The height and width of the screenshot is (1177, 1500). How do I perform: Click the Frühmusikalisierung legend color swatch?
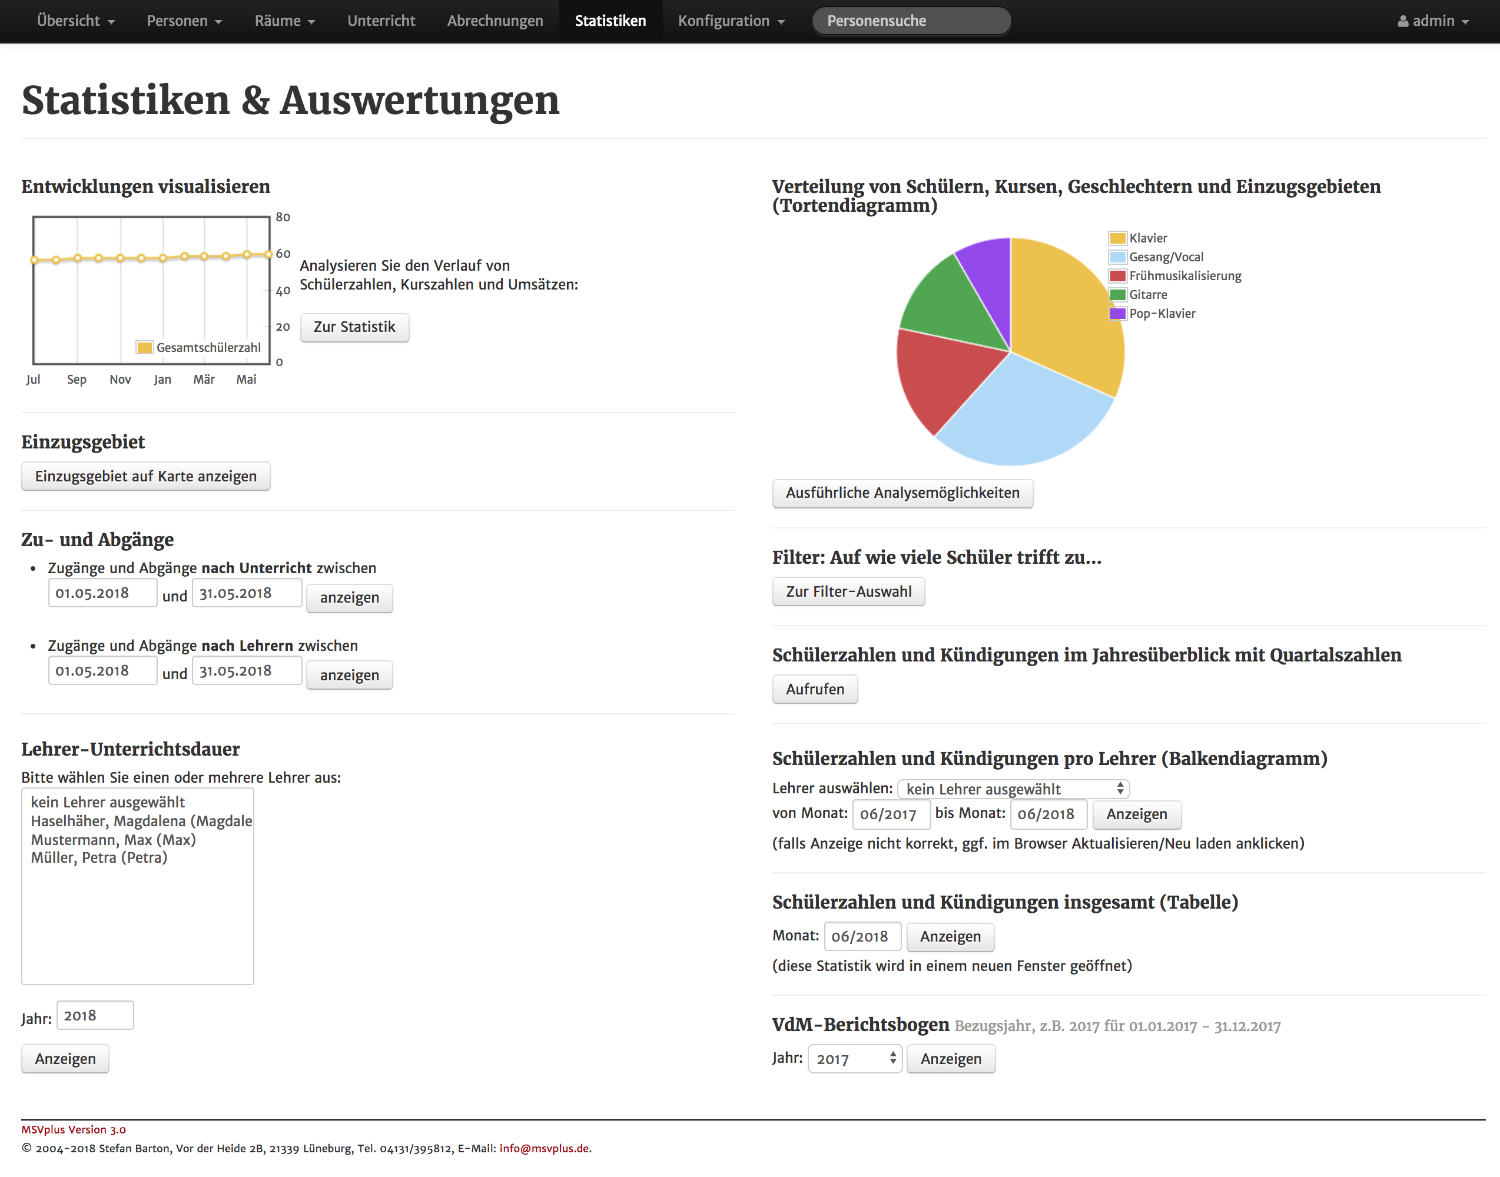[1118, 276]
